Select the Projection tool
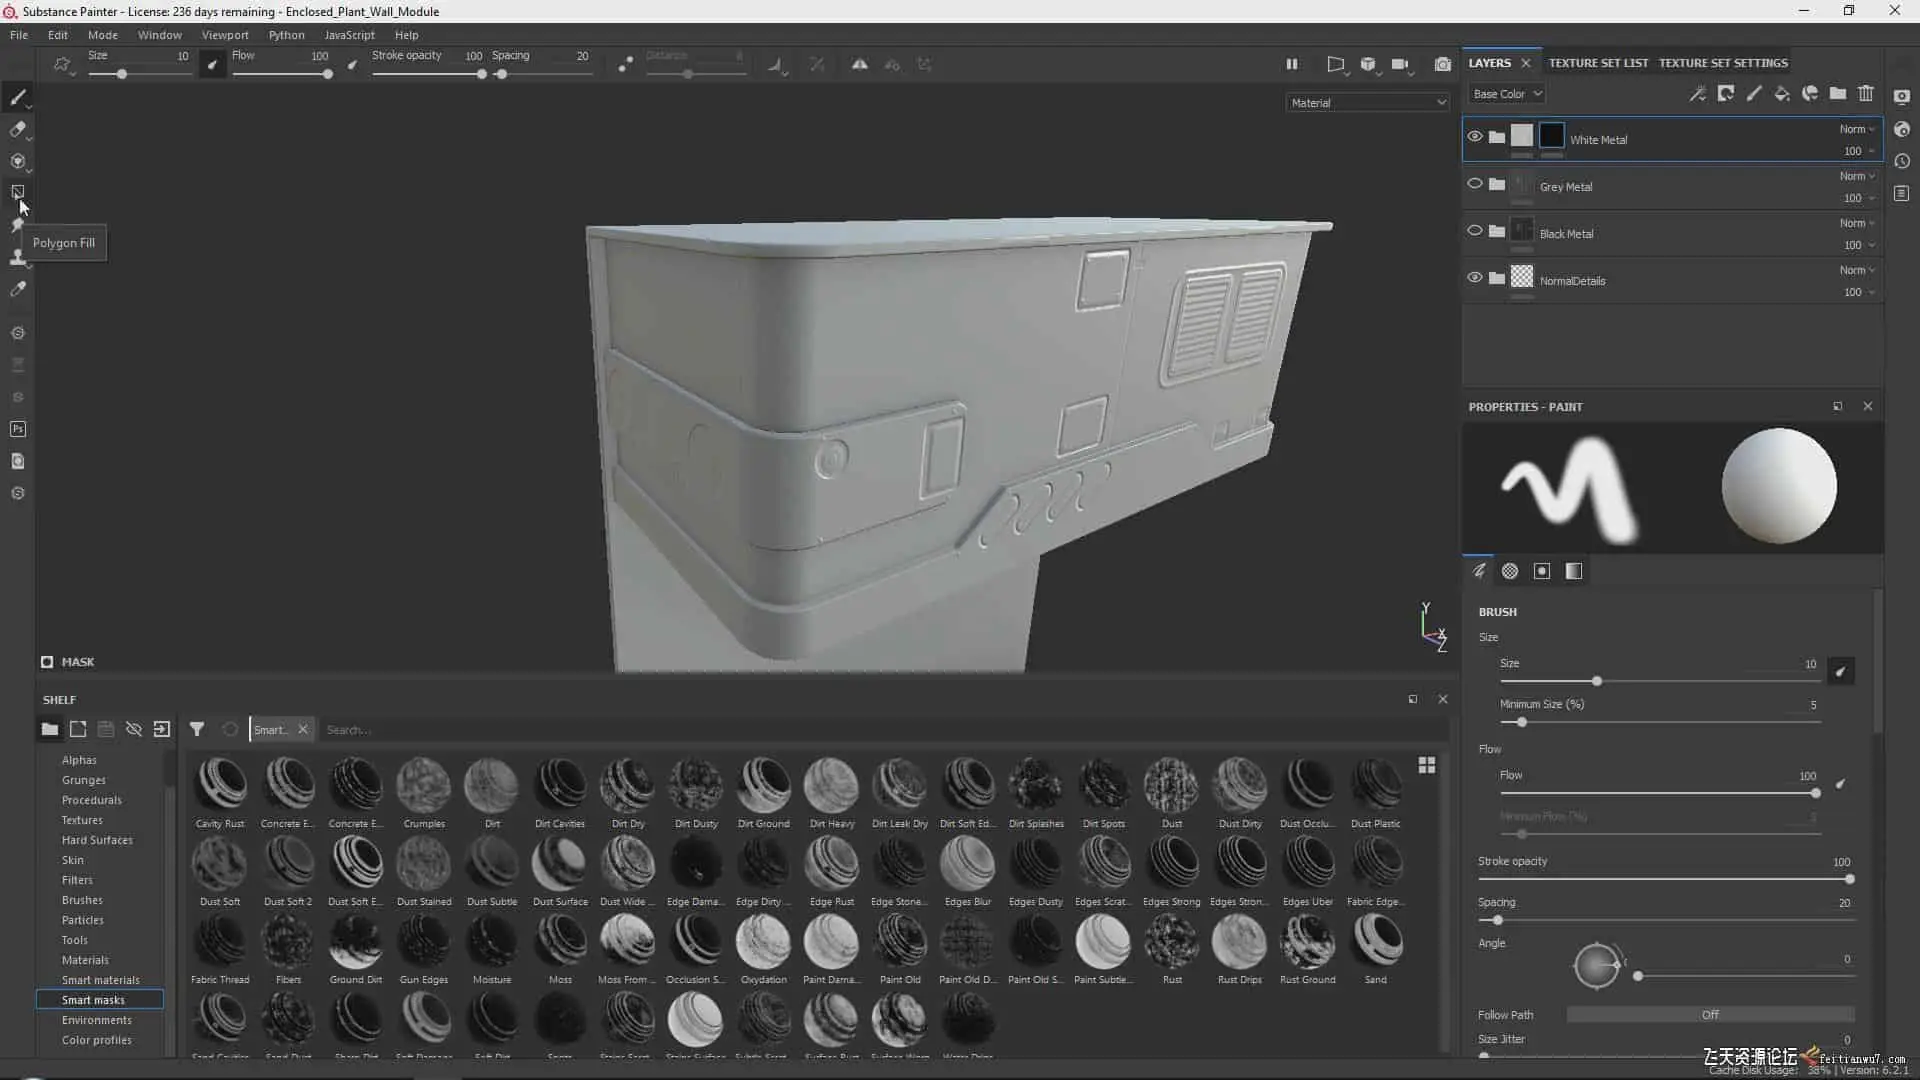The width and height of the screenshot is (1920, 1080). [x=17, y=161]
